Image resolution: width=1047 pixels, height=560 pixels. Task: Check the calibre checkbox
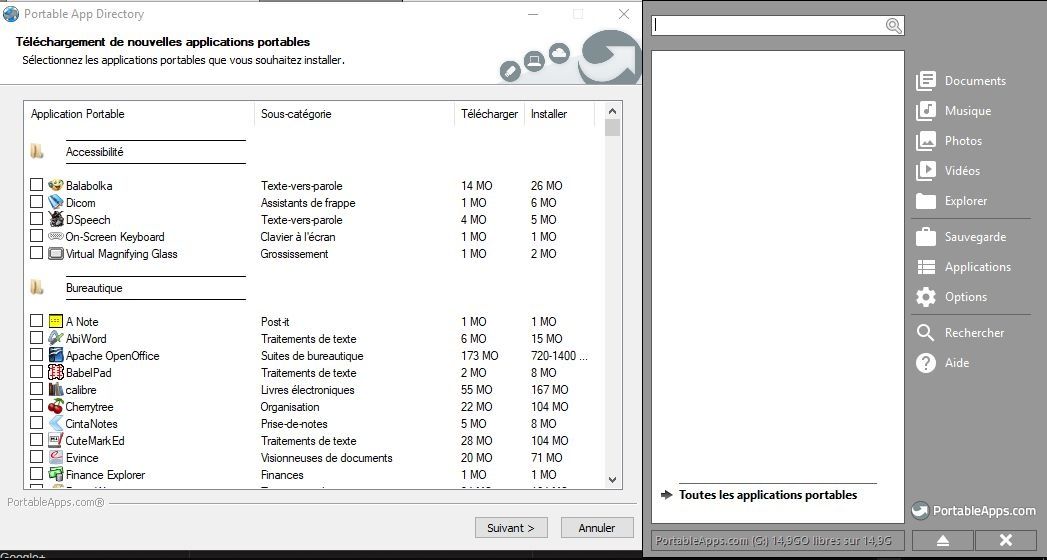point(36,389)
